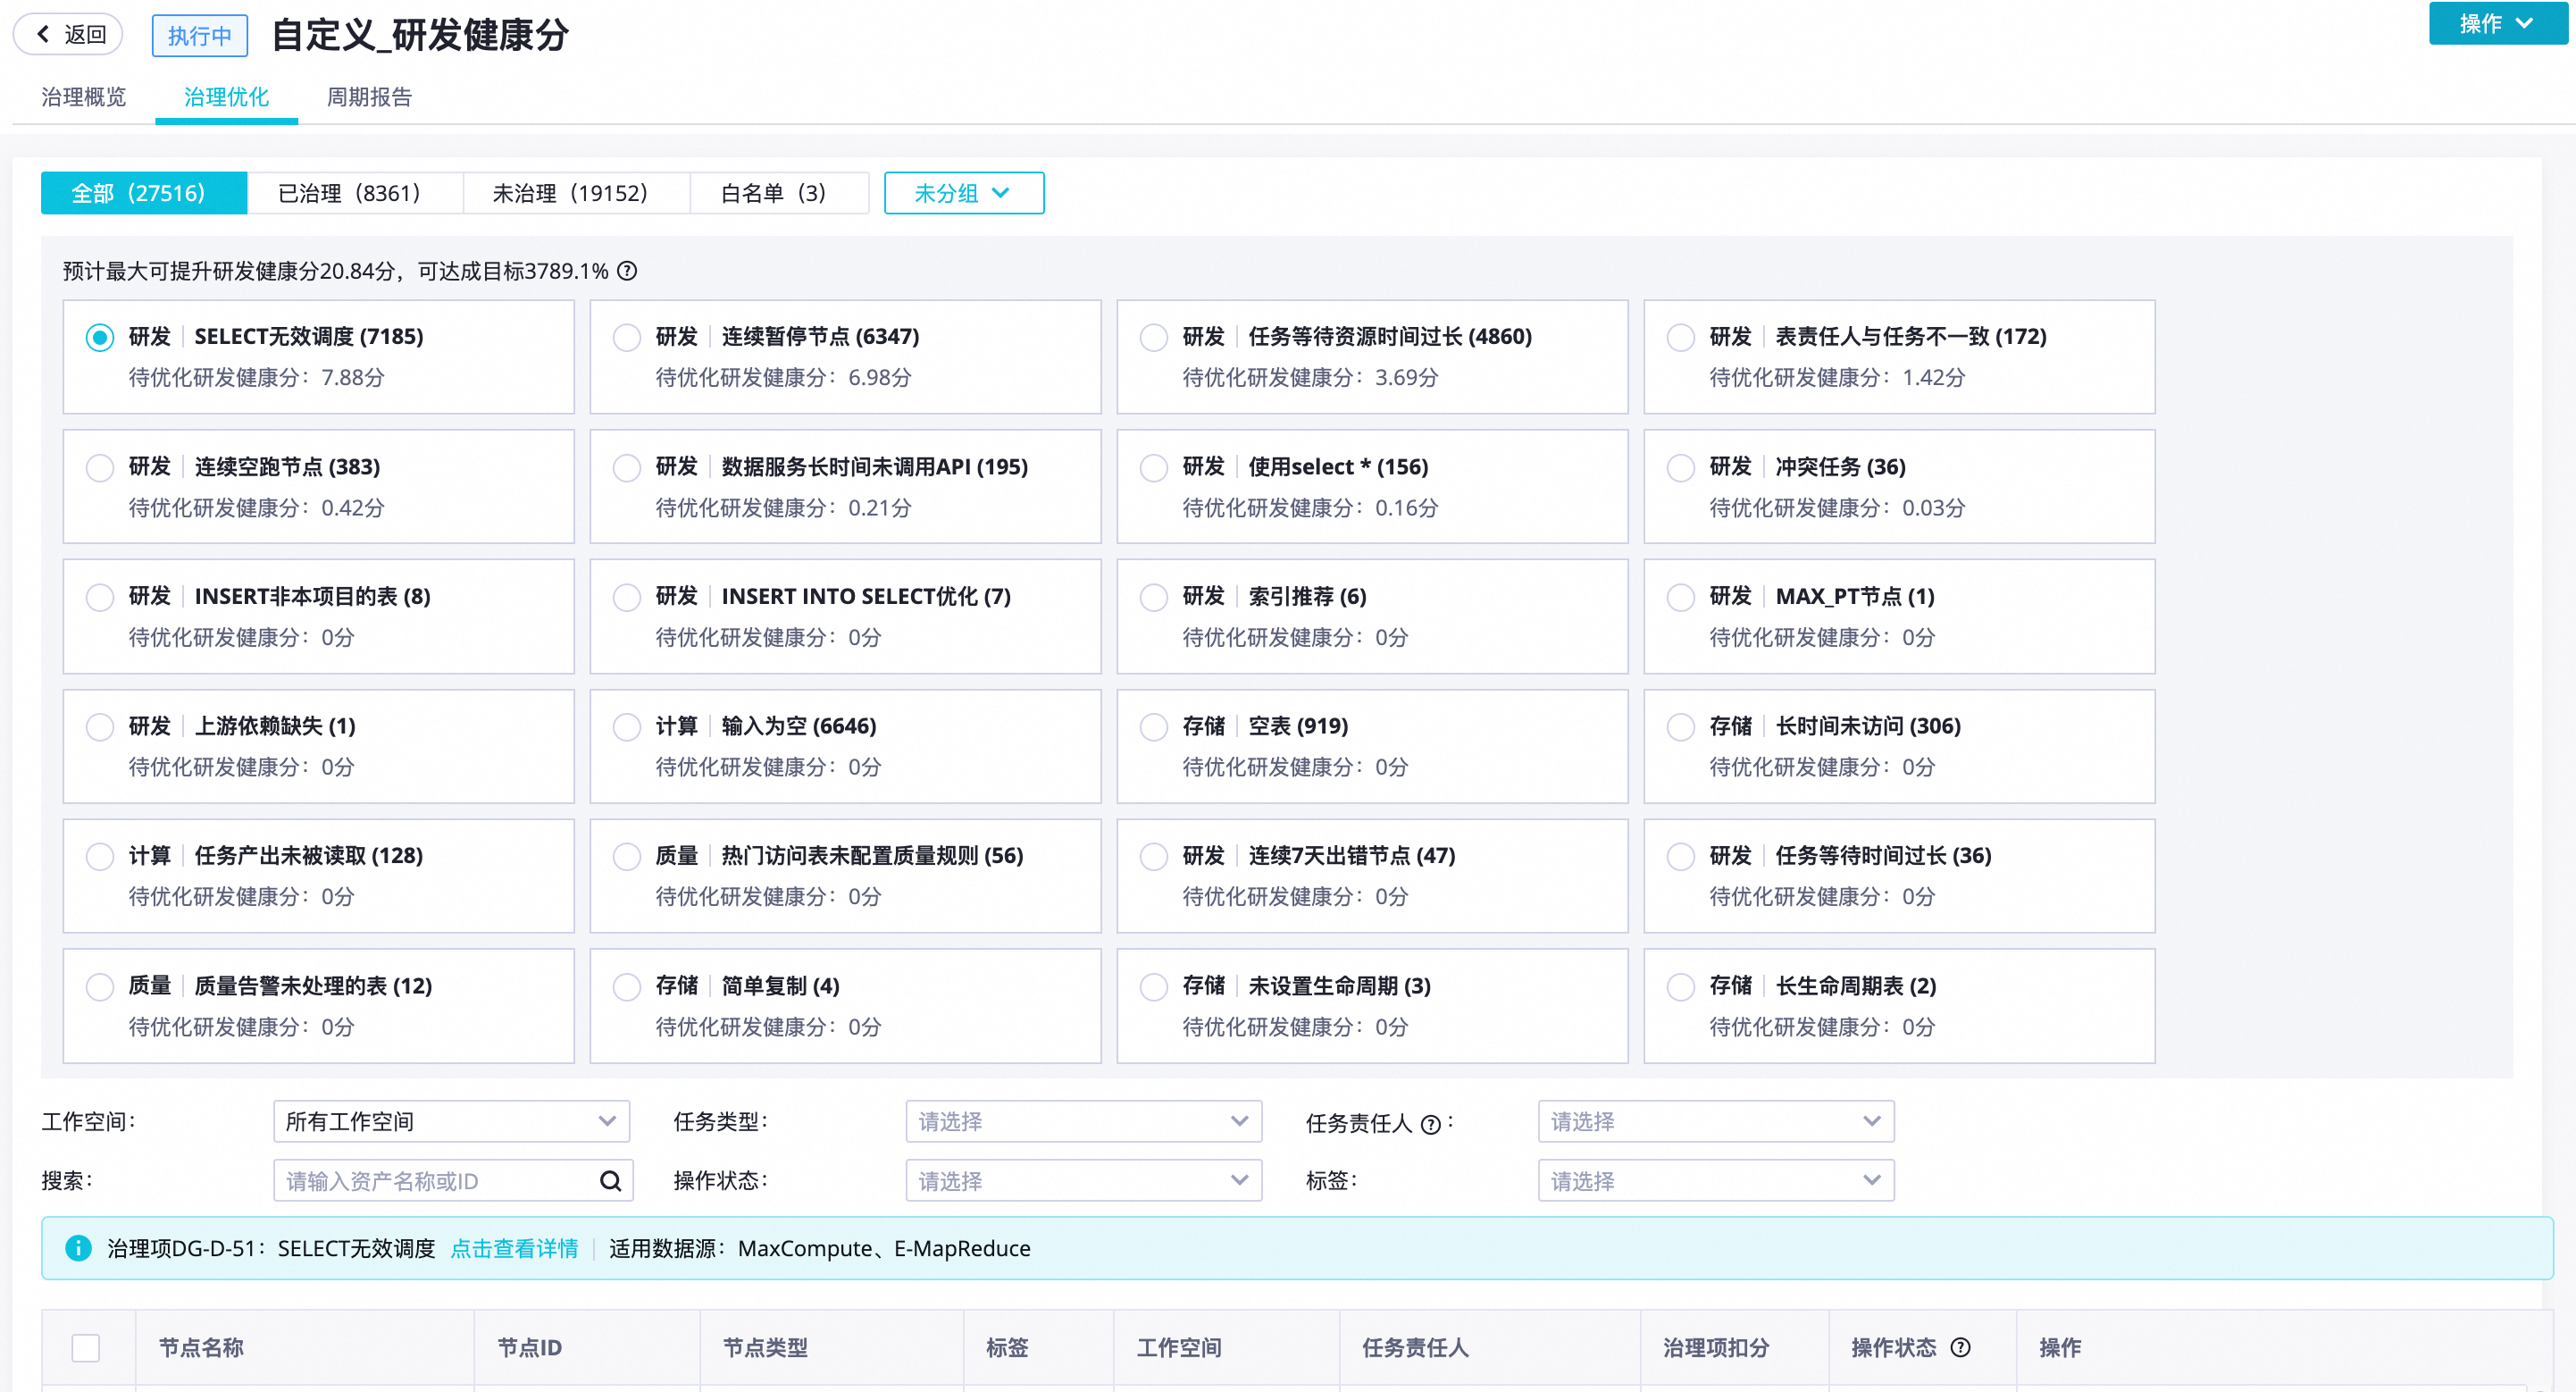Select the 空表 (919) radio option

[1153, 726]
